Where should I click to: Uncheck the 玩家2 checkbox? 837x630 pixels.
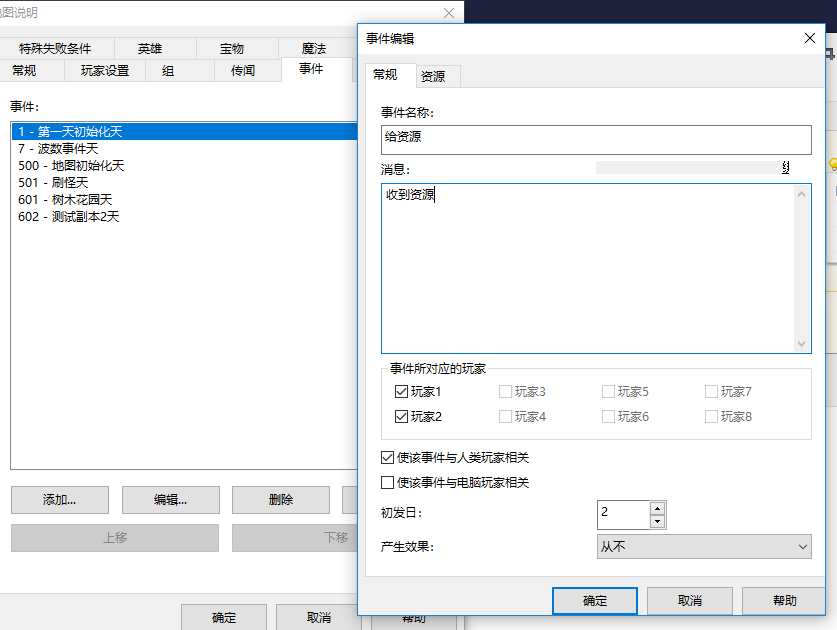point(402,417)
